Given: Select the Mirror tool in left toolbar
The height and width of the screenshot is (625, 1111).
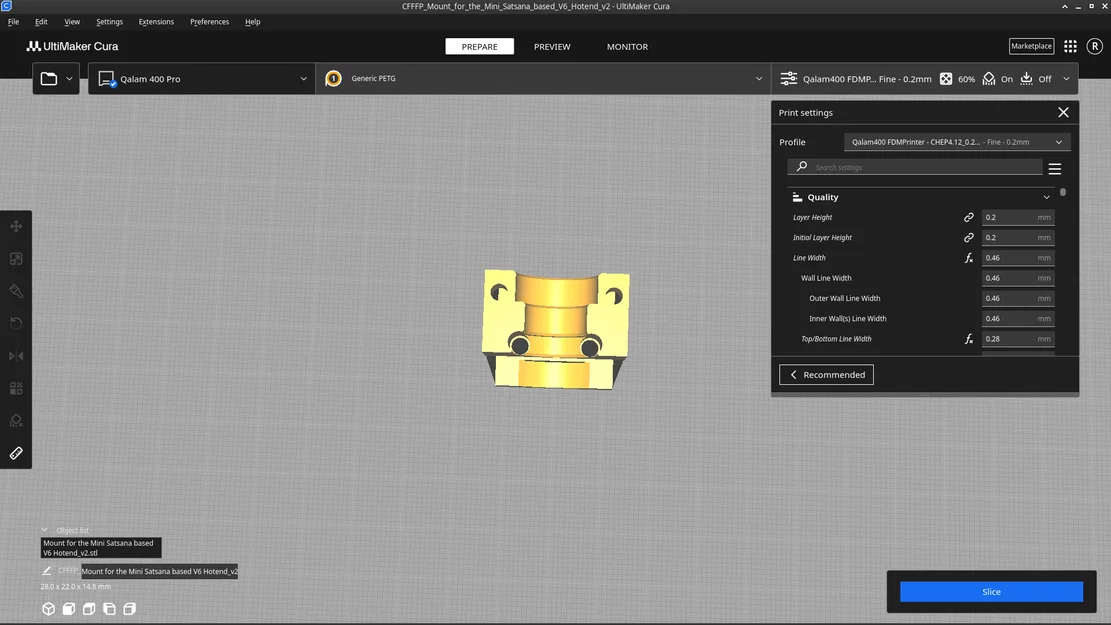Looking at the screenshot, I should click(16, 356).
